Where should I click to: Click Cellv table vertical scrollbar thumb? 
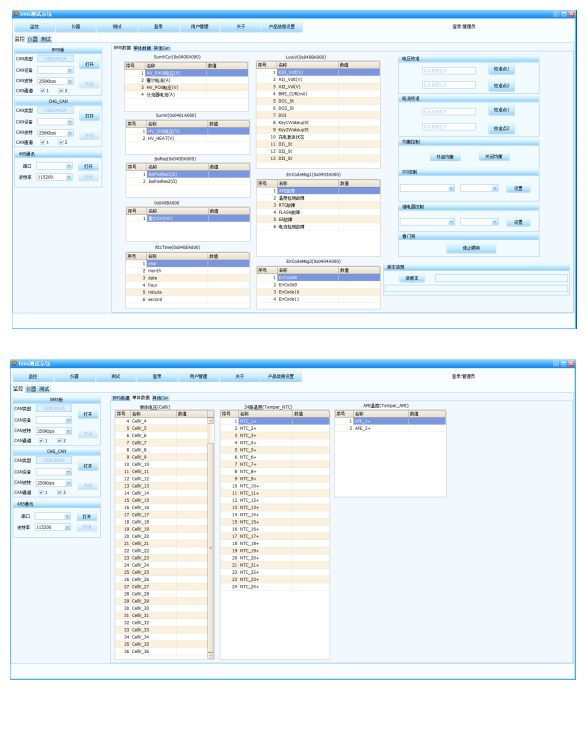point(210,548)
